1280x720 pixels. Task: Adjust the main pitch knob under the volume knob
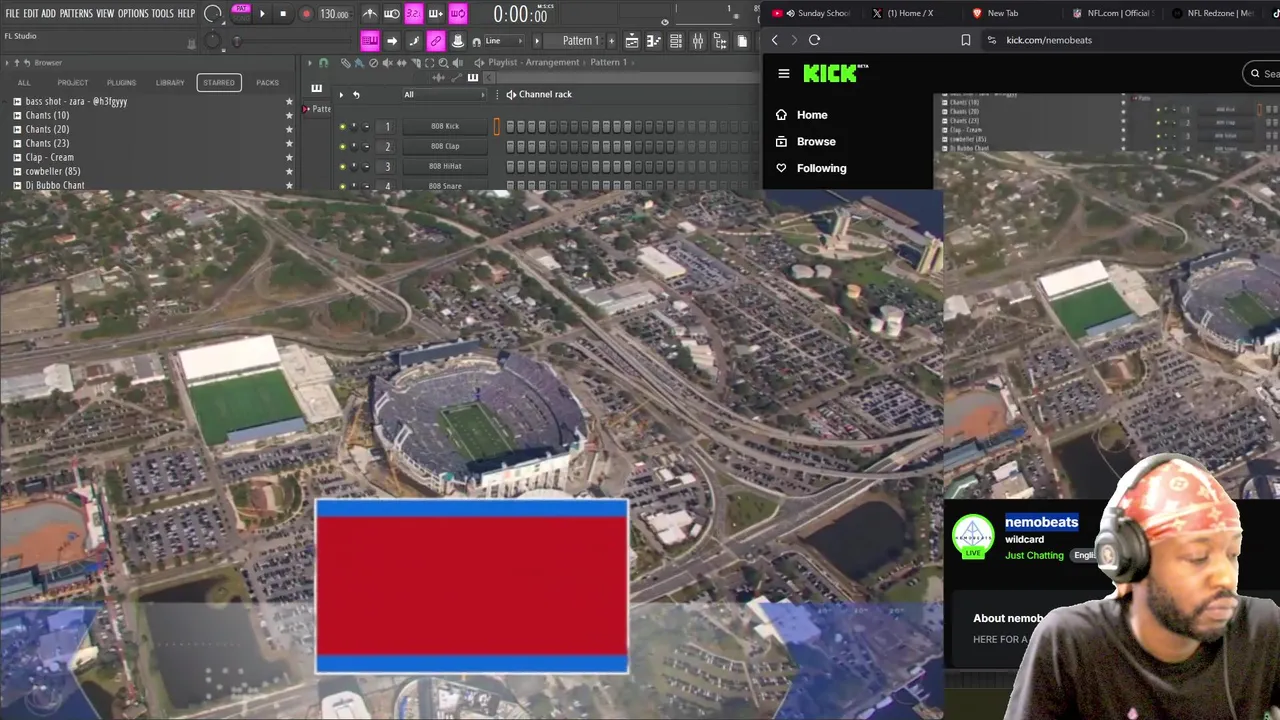pyautogui.click(x=212, y=41)
